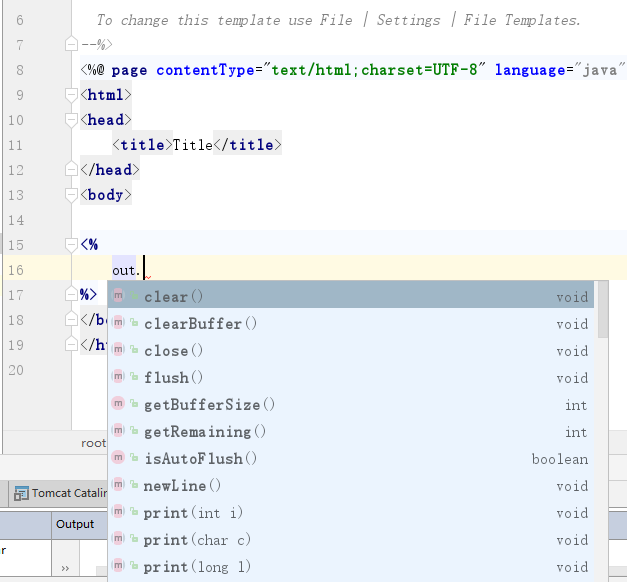Toggle fold marker at line 18

[71, 319]
